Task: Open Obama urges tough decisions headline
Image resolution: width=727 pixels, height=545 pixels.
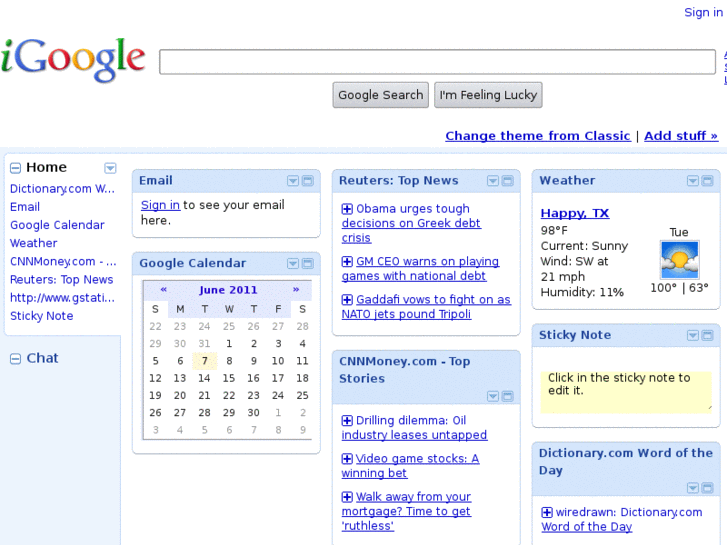Action: tap(411, 224)
